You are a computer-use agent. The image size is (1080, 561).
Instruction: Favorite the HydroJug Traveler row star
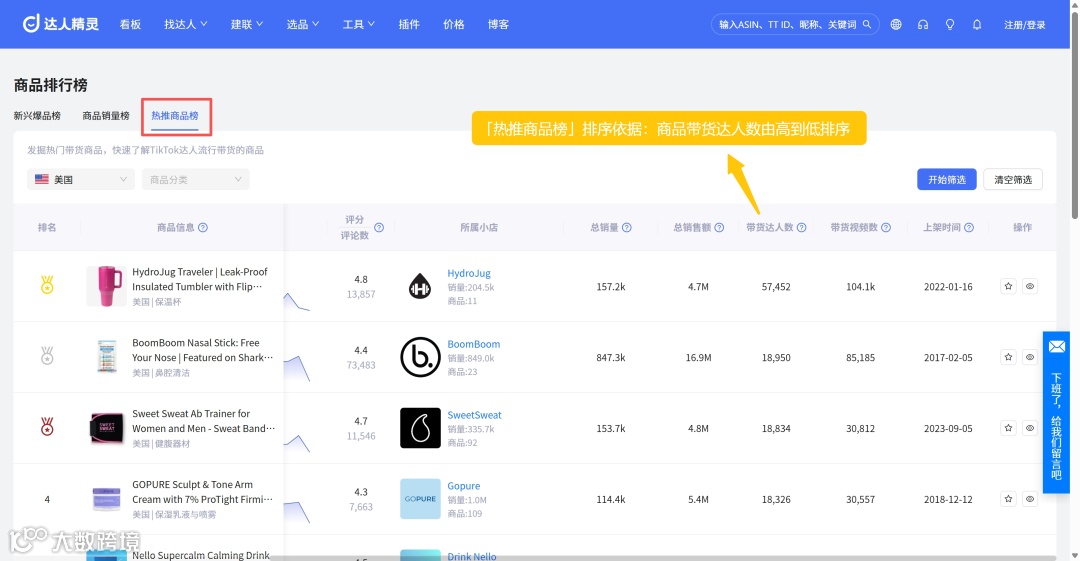click(x=1008, y=286)
